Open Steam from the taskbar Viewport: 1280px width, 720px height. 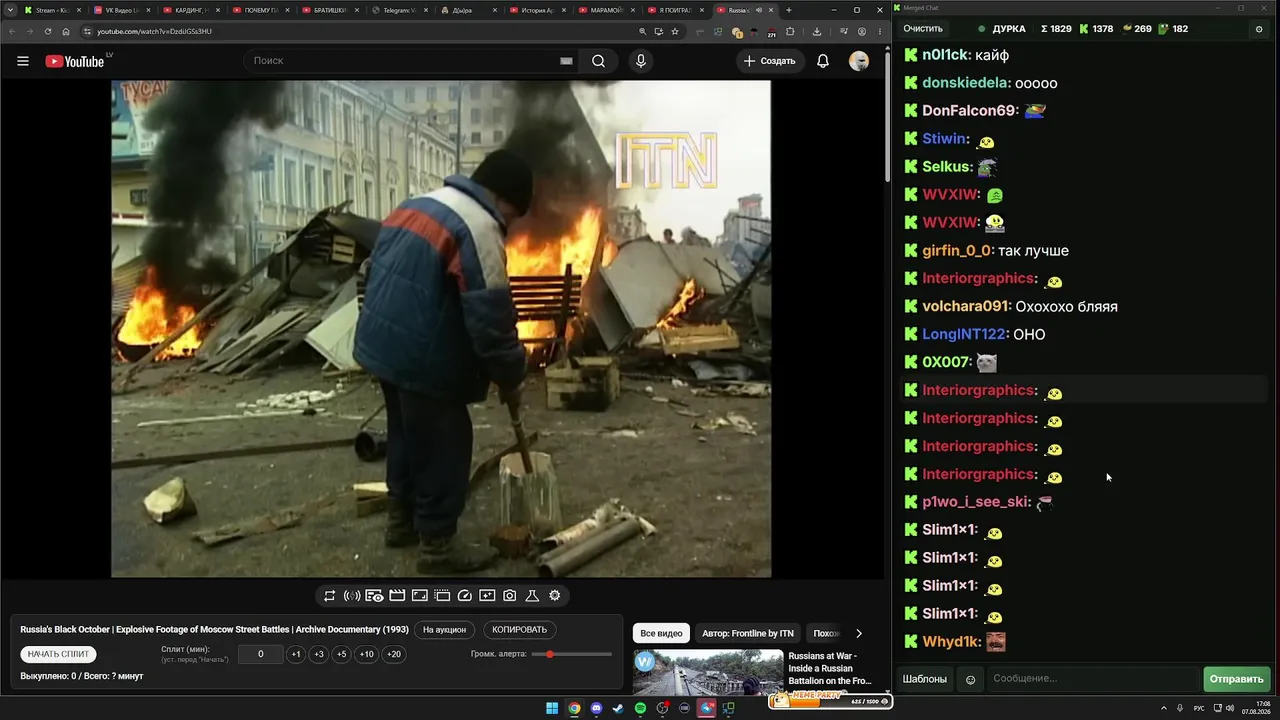pos(618,708)
